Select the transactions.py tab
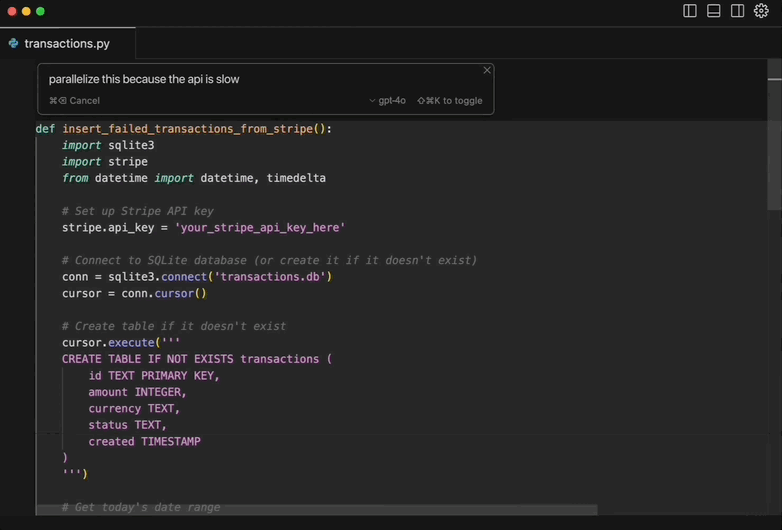This screenshot has width=782, height=530. tap(66, 44)
